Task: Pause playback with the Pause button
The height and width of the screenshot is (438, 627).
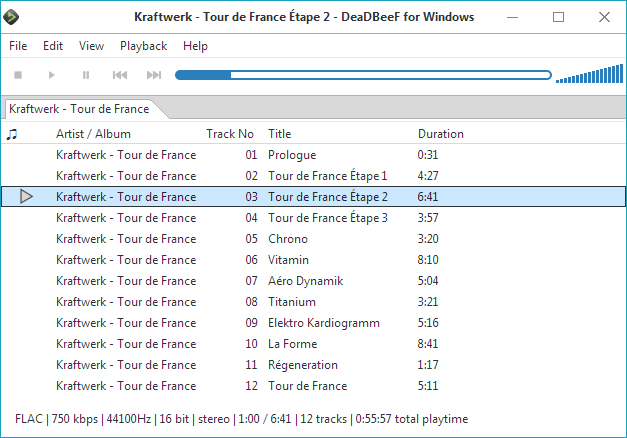Action: click(x=86, y=75)
